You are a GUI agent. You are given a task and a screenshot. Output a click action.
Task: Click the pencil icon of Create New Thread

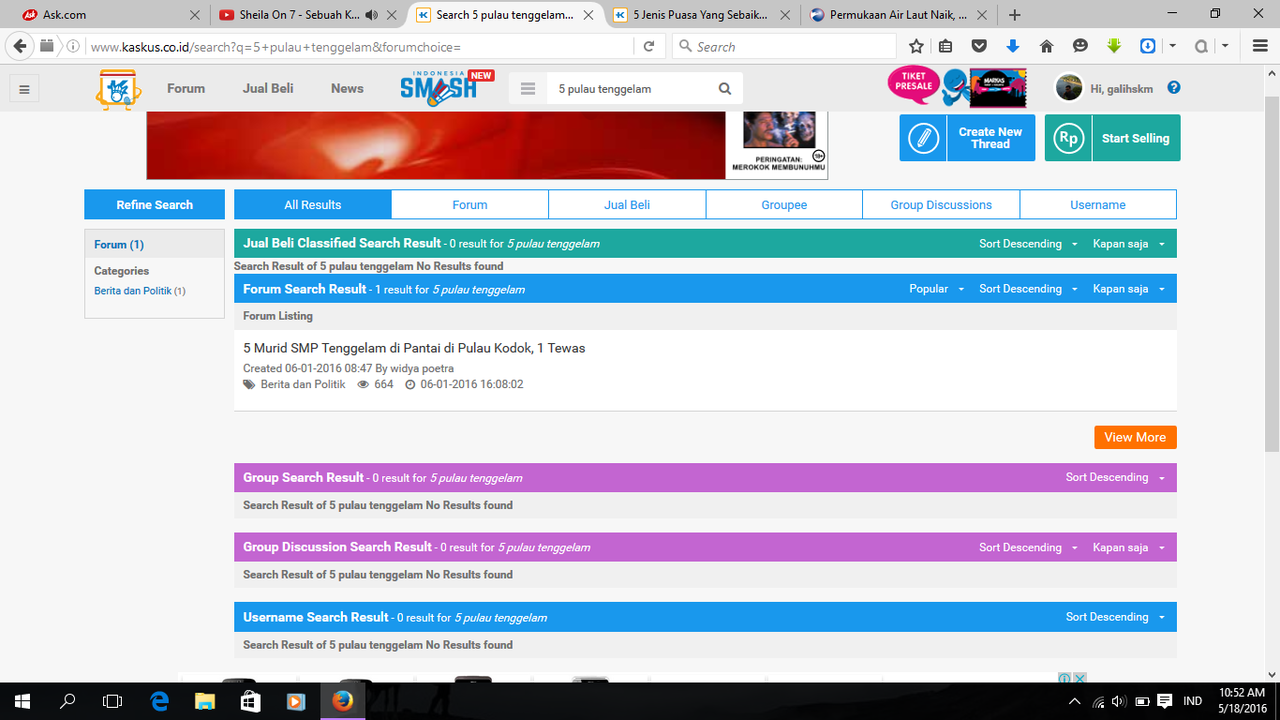pos(923,138)
